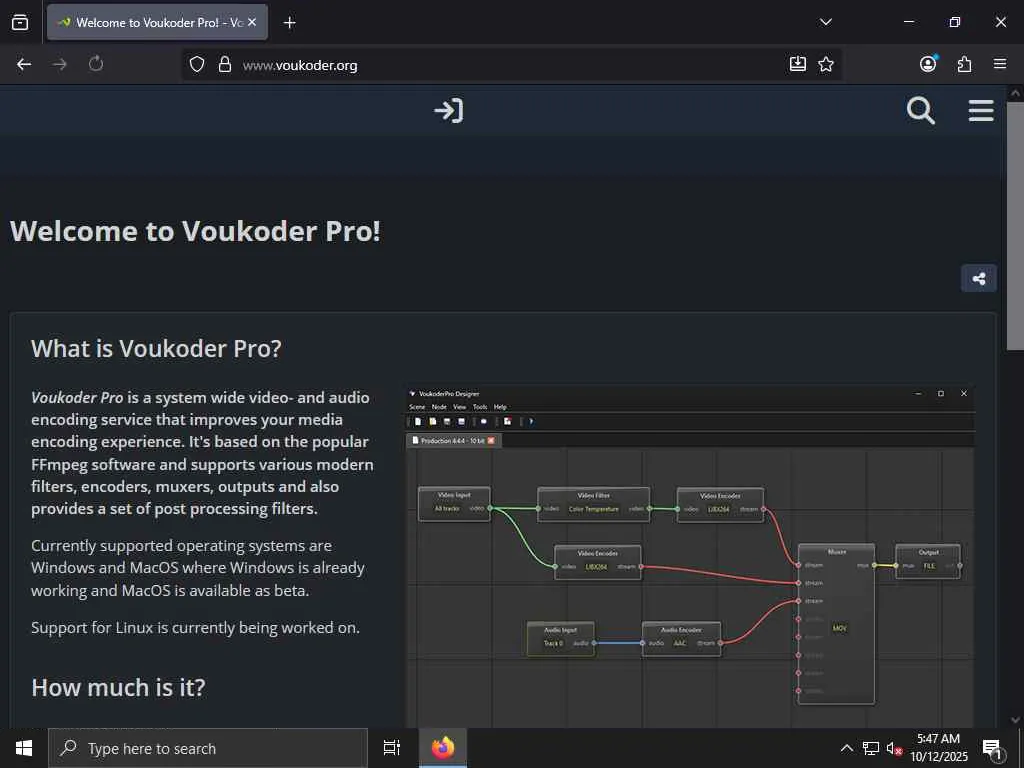Expand the list all tabs chevron
The width and height of the screenshot is (1024, 768).
825,22
